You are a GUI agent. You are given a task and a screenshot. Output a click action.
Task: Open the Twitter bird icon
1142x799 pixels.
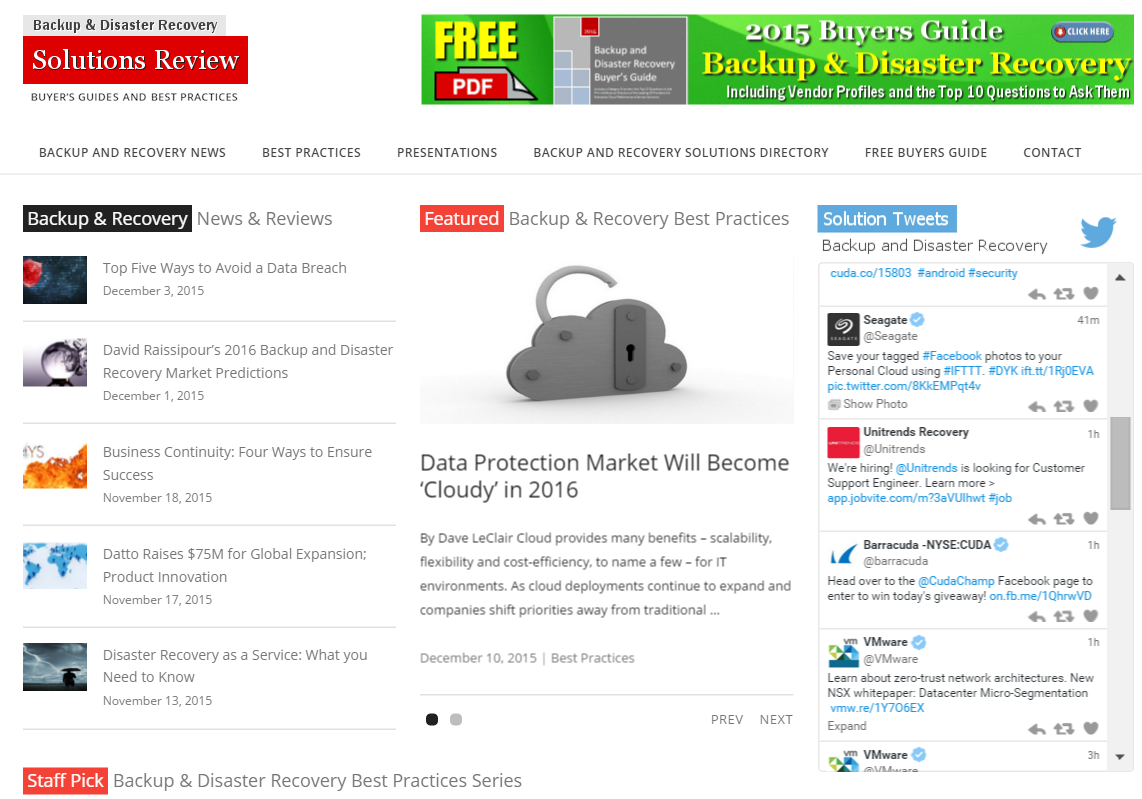pyautogui.click(x=1098, y=232)
